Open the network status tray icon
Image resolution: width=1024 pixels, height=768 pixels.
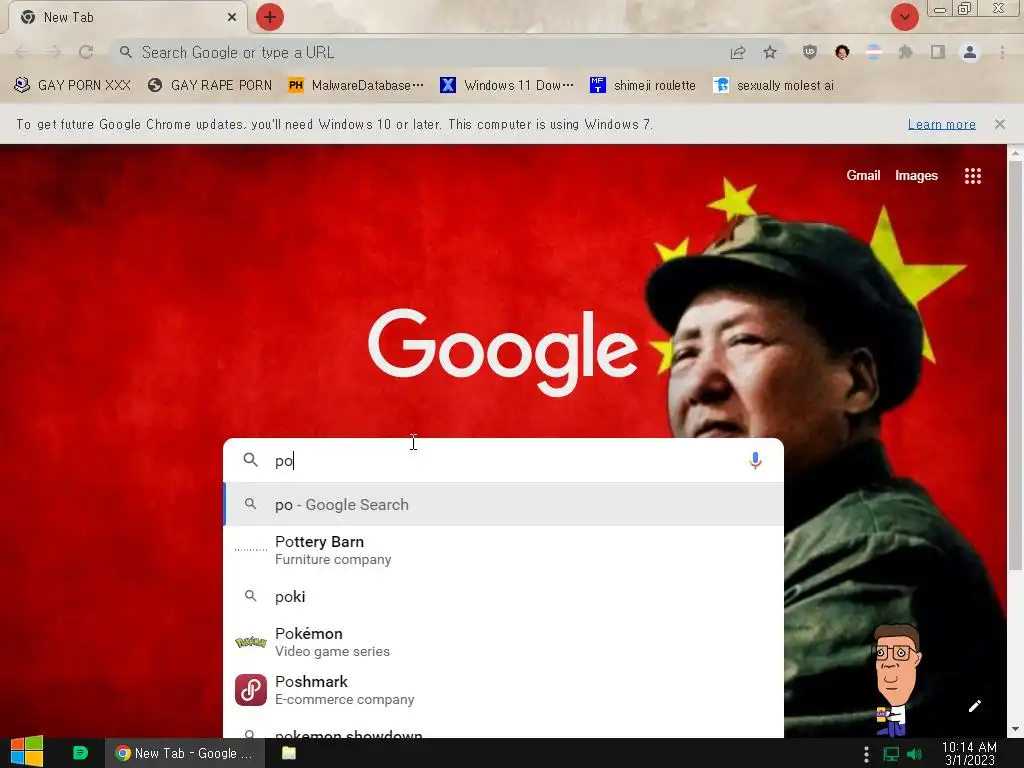pyautogui.click(x=891, y=754)
